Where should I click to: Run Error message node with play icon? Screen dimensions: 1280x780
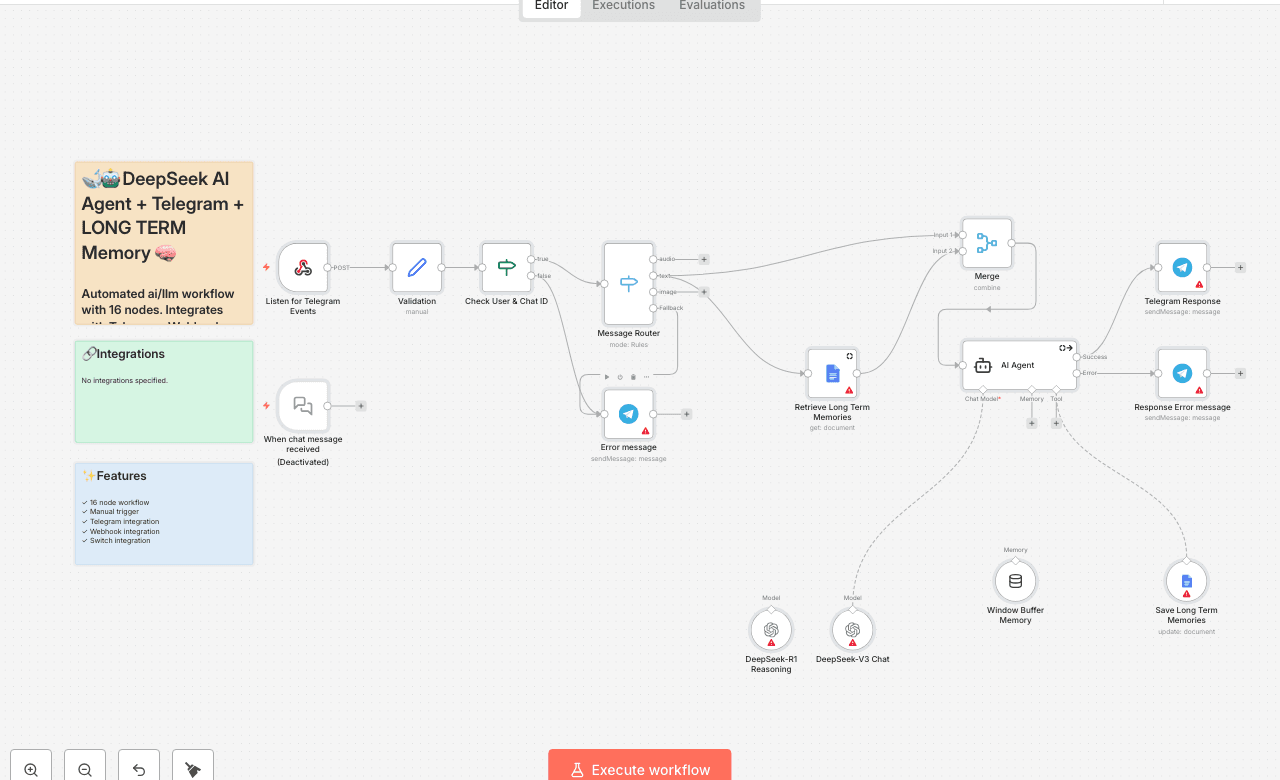(606, 377)
